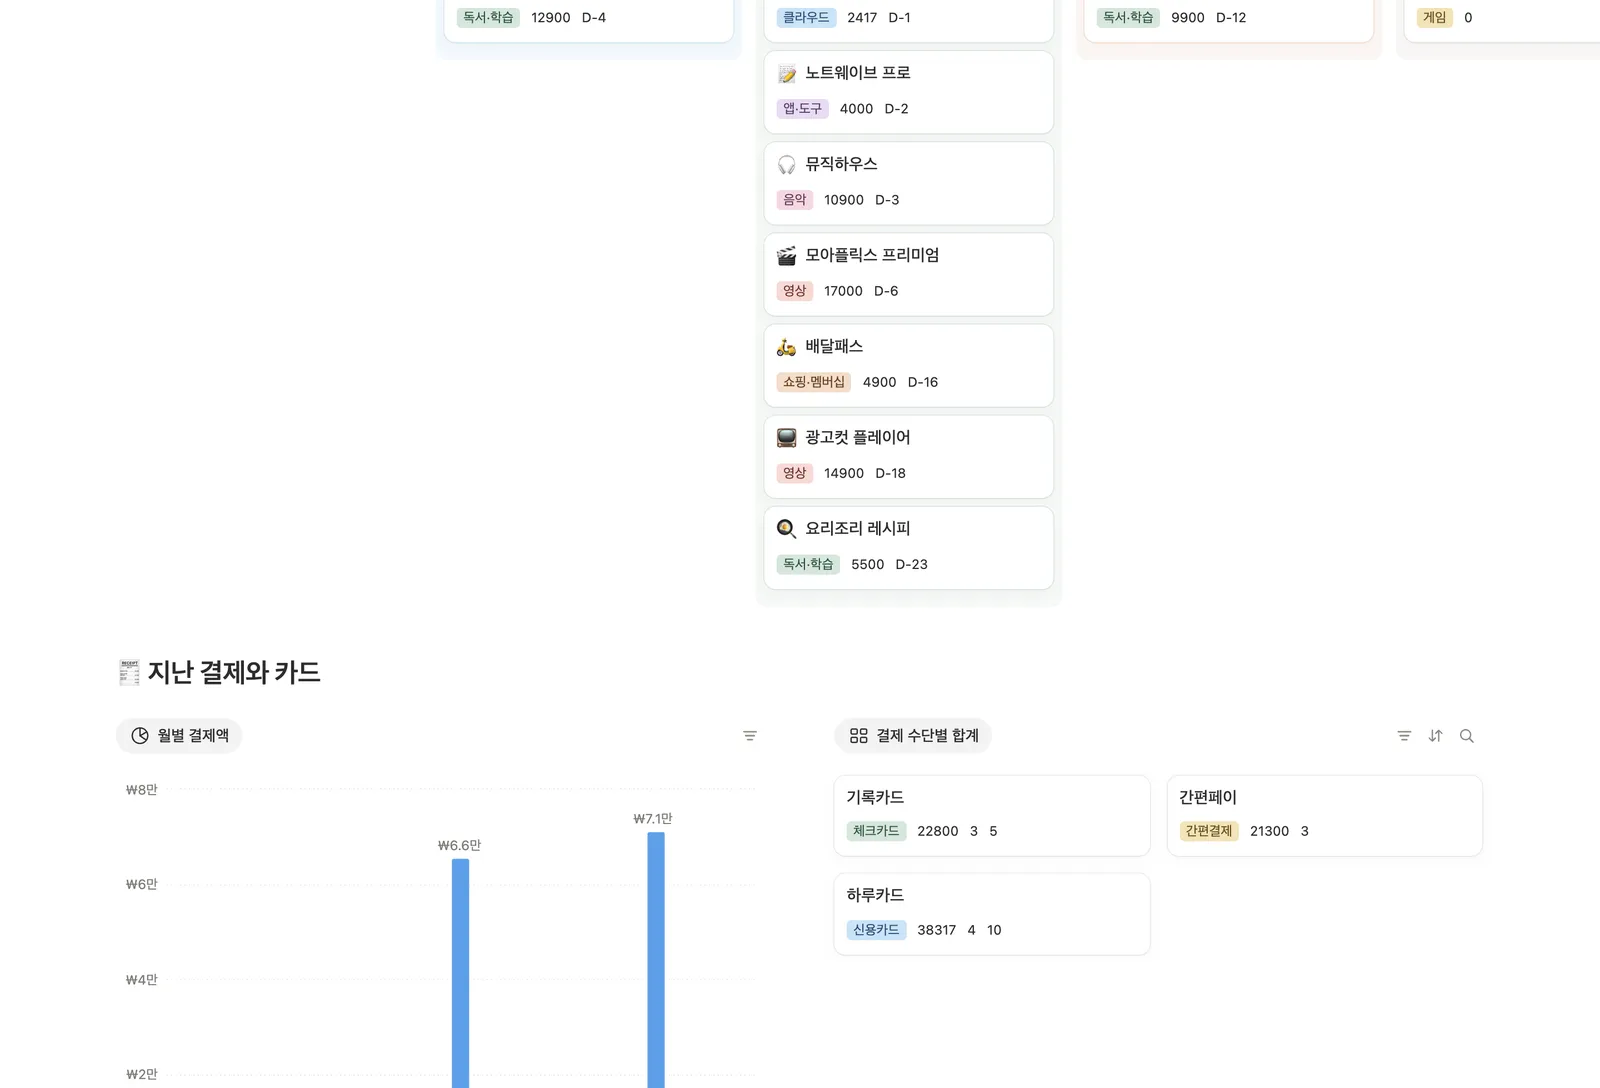1600x1088 pixels.
Task: Open the 광고컷 플레이어 card
Action: click(909, 456)
